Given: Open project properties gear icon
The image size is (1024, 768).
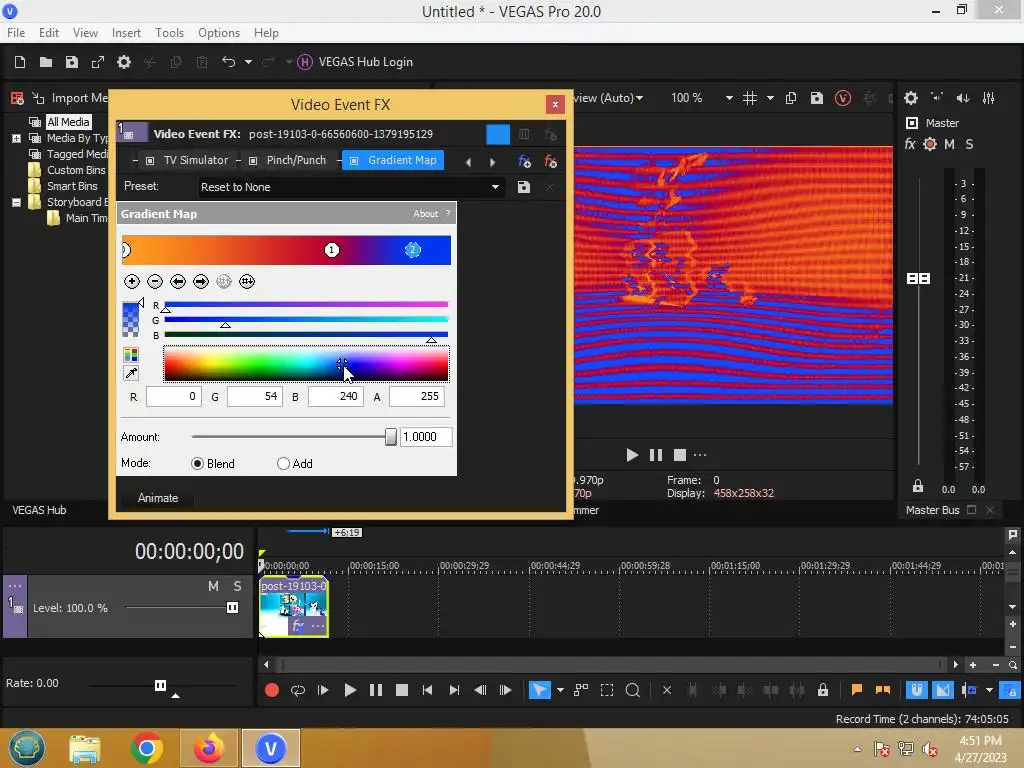Looking at the screenshot, I should click(124, 62).
